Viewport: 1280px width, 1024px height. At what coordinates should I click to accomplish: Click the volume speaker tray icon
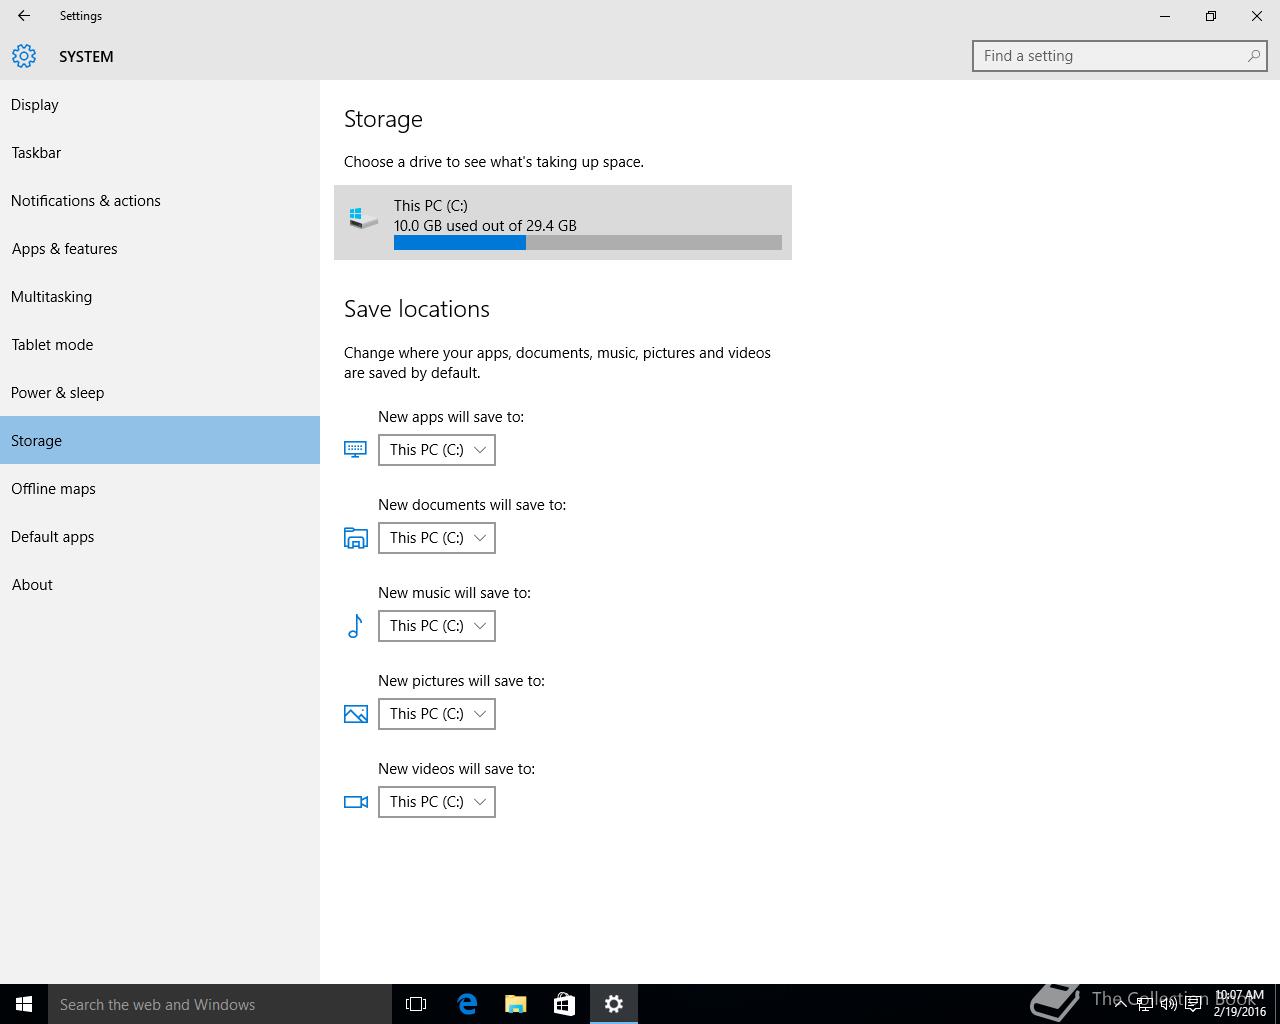[x=1168, y=1004]
